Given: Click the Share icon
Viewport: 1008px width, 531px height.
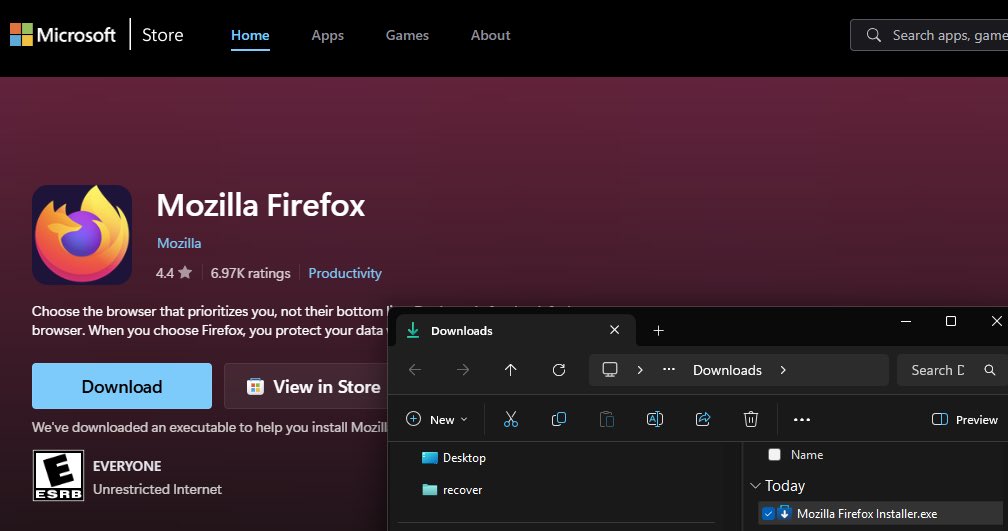Looking at the screenshot, I should pyautogui.click(x=703, y=419).
